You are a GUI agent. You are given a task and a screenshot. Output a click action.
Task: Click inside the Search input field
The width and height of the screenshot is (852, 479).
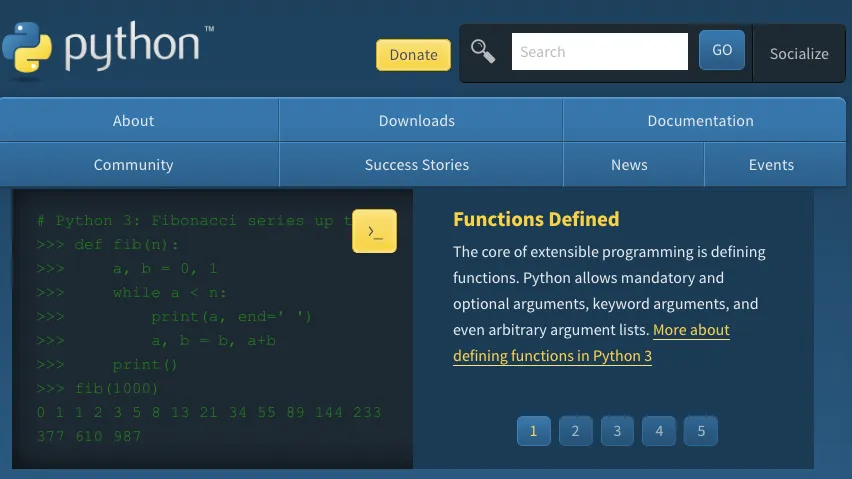[x=599, y=52]
